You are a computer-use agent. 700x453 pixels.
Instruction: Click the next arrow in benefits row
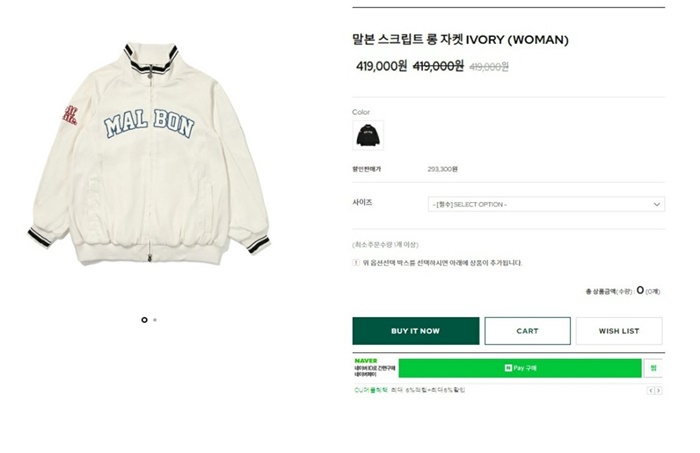point(659,390)
